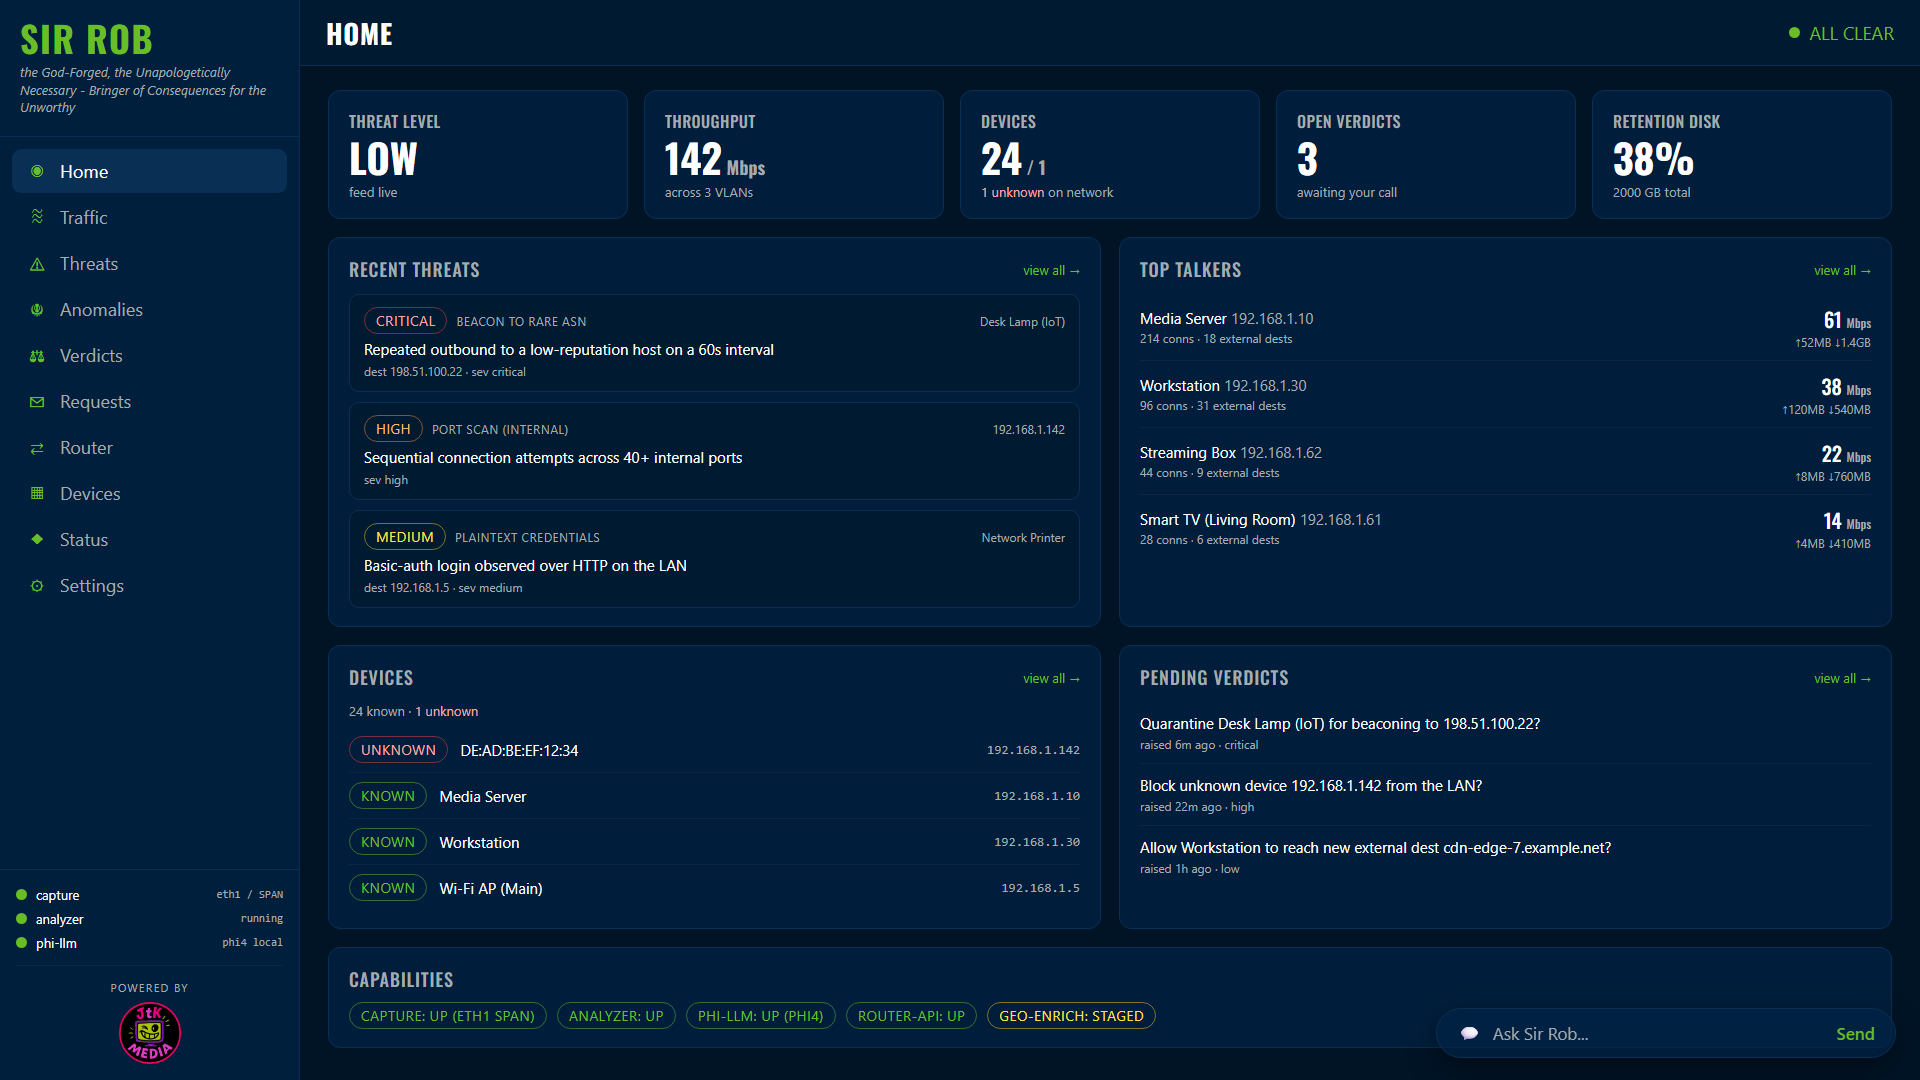Open Settings from the sidebar

point(149,585)
